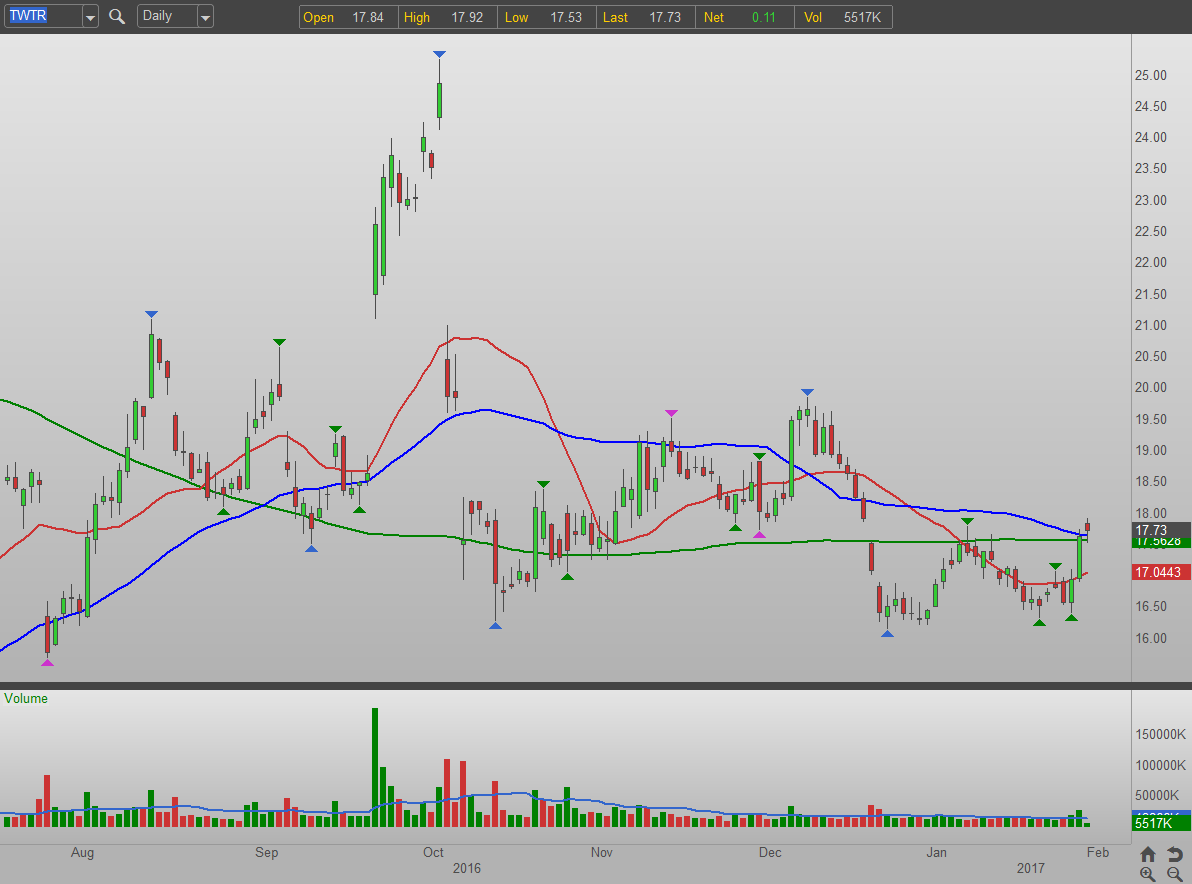Click the Volume panel label

coord(27,698)
